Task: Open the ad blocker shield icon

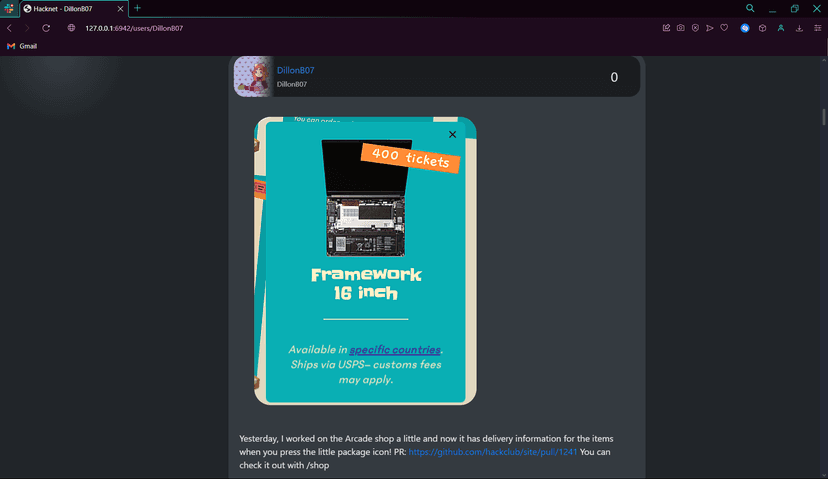Action: tap(695, 28)
